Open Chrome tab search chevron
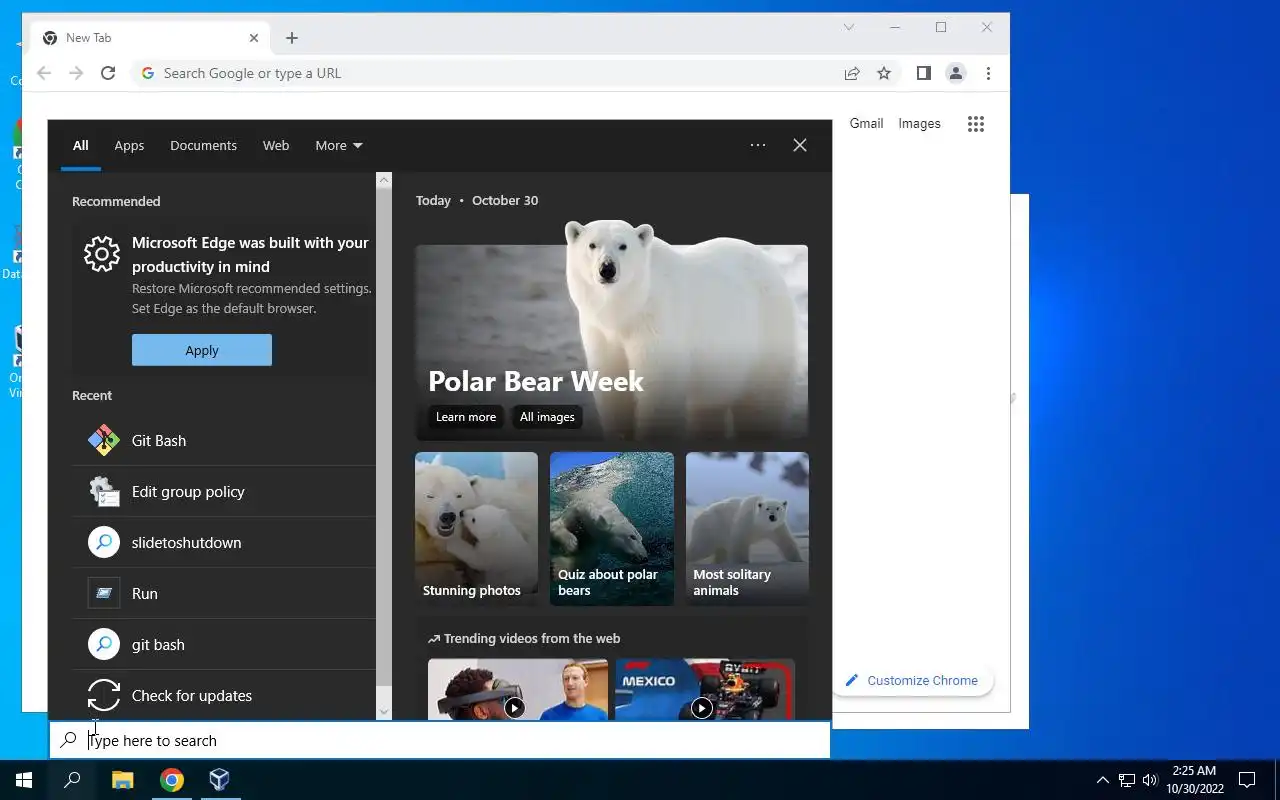Image resolution: width=1280 pixels, height=800 pixels. point(849,28)
